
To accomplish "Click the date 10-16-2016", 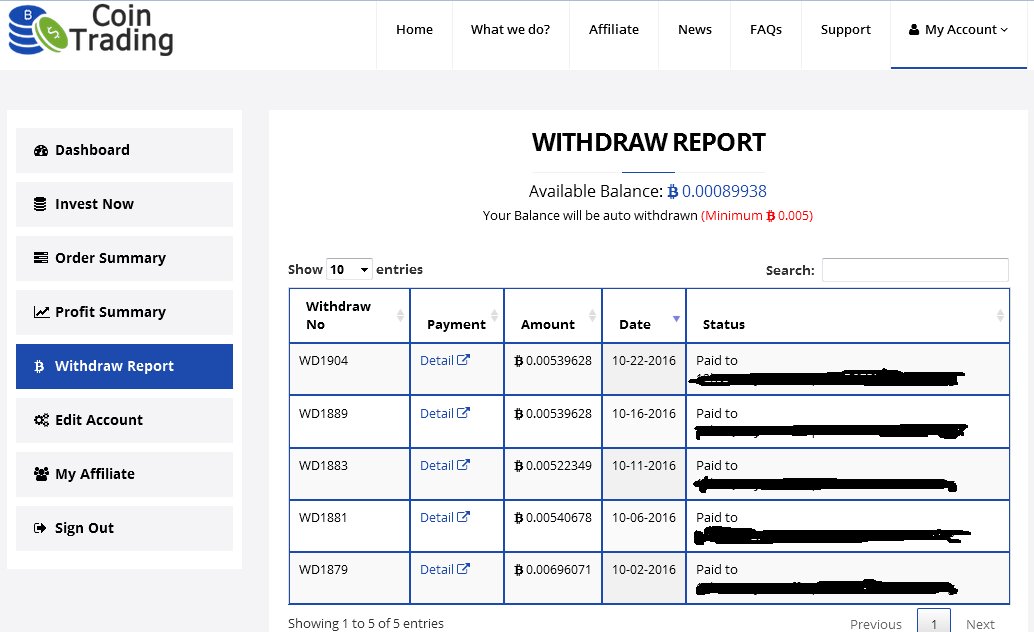I will coord(644,413).
